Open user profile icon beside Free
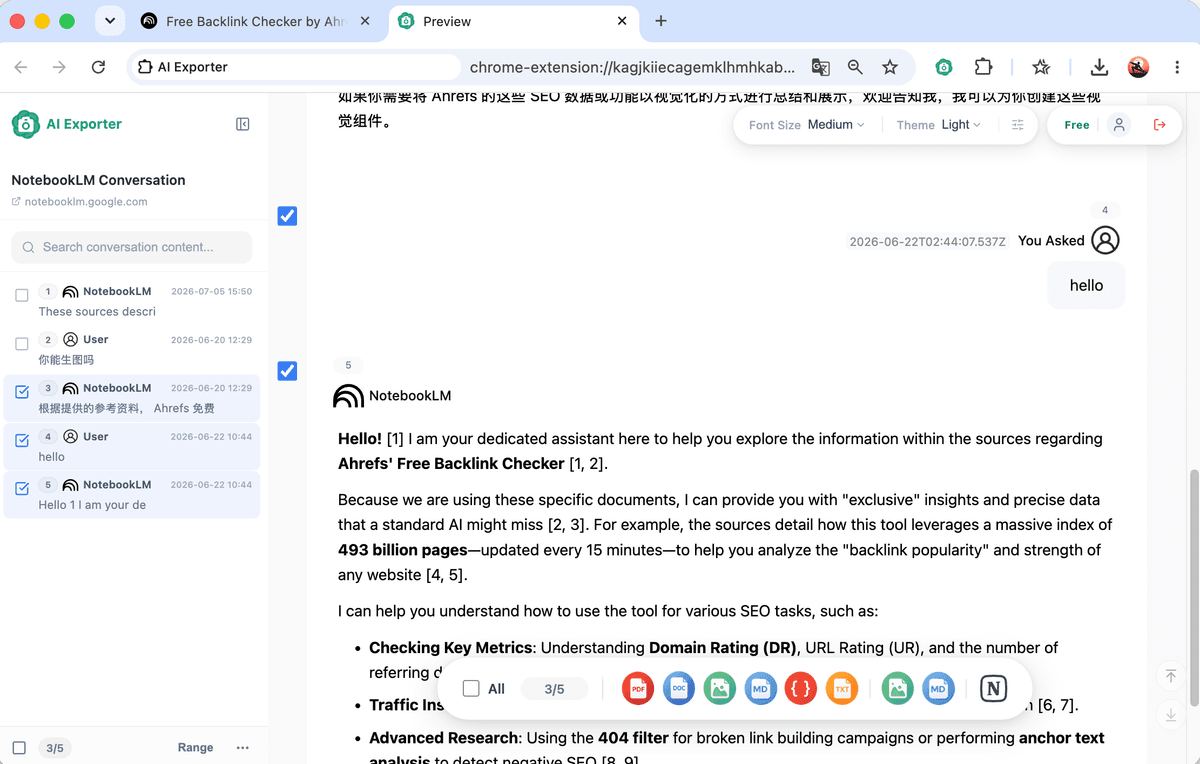Viewport: 1200px width, 764px height. click(1120, 125)
